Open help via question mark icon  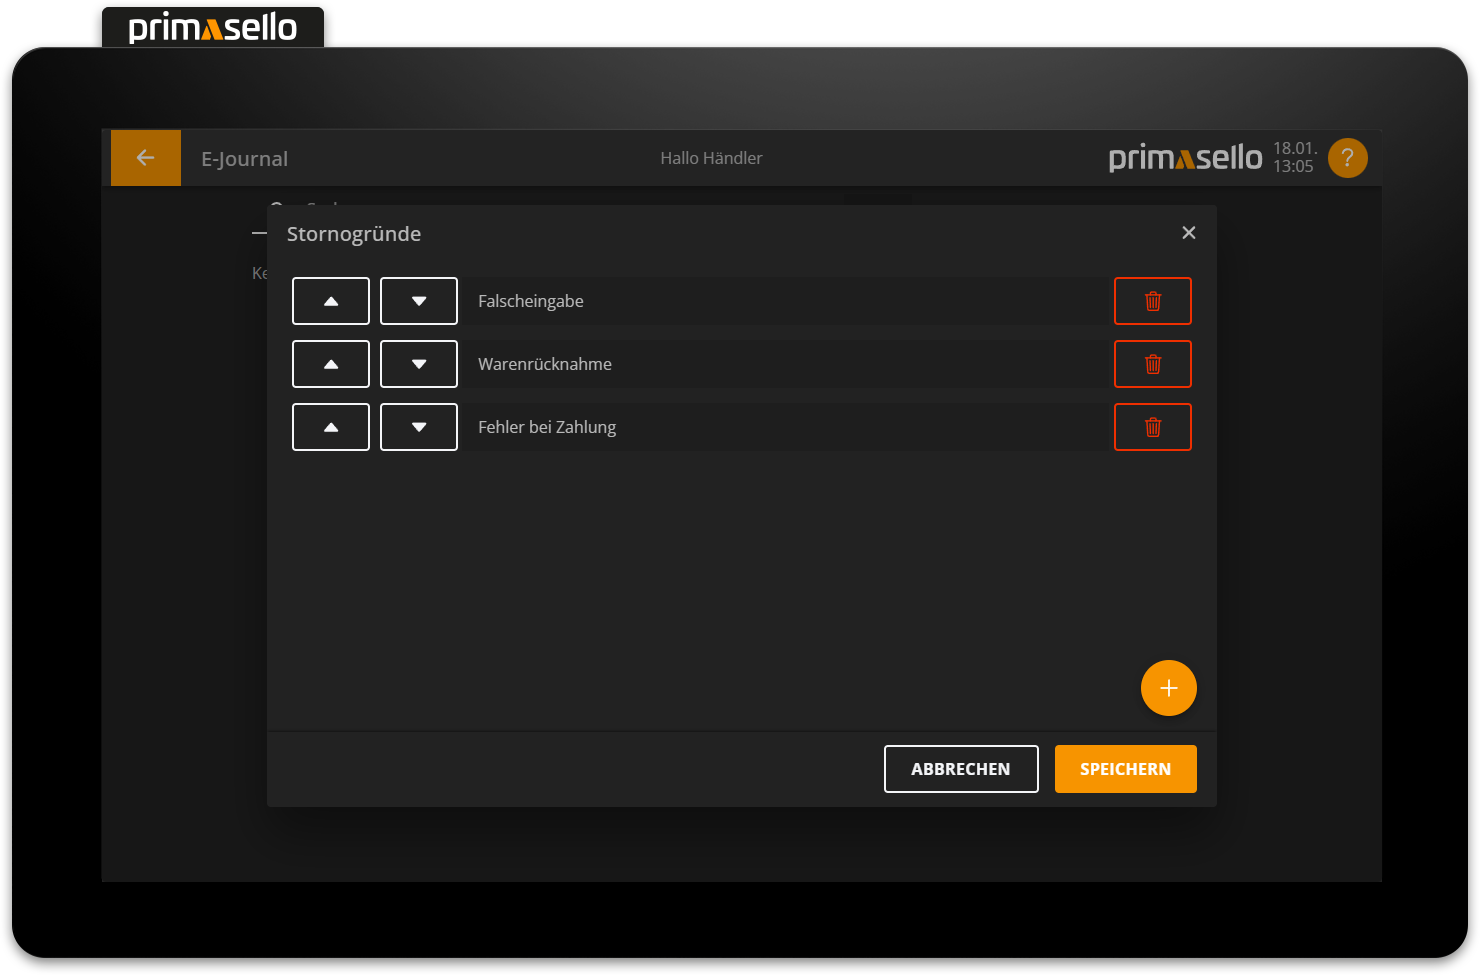(x=1347, y=158)
